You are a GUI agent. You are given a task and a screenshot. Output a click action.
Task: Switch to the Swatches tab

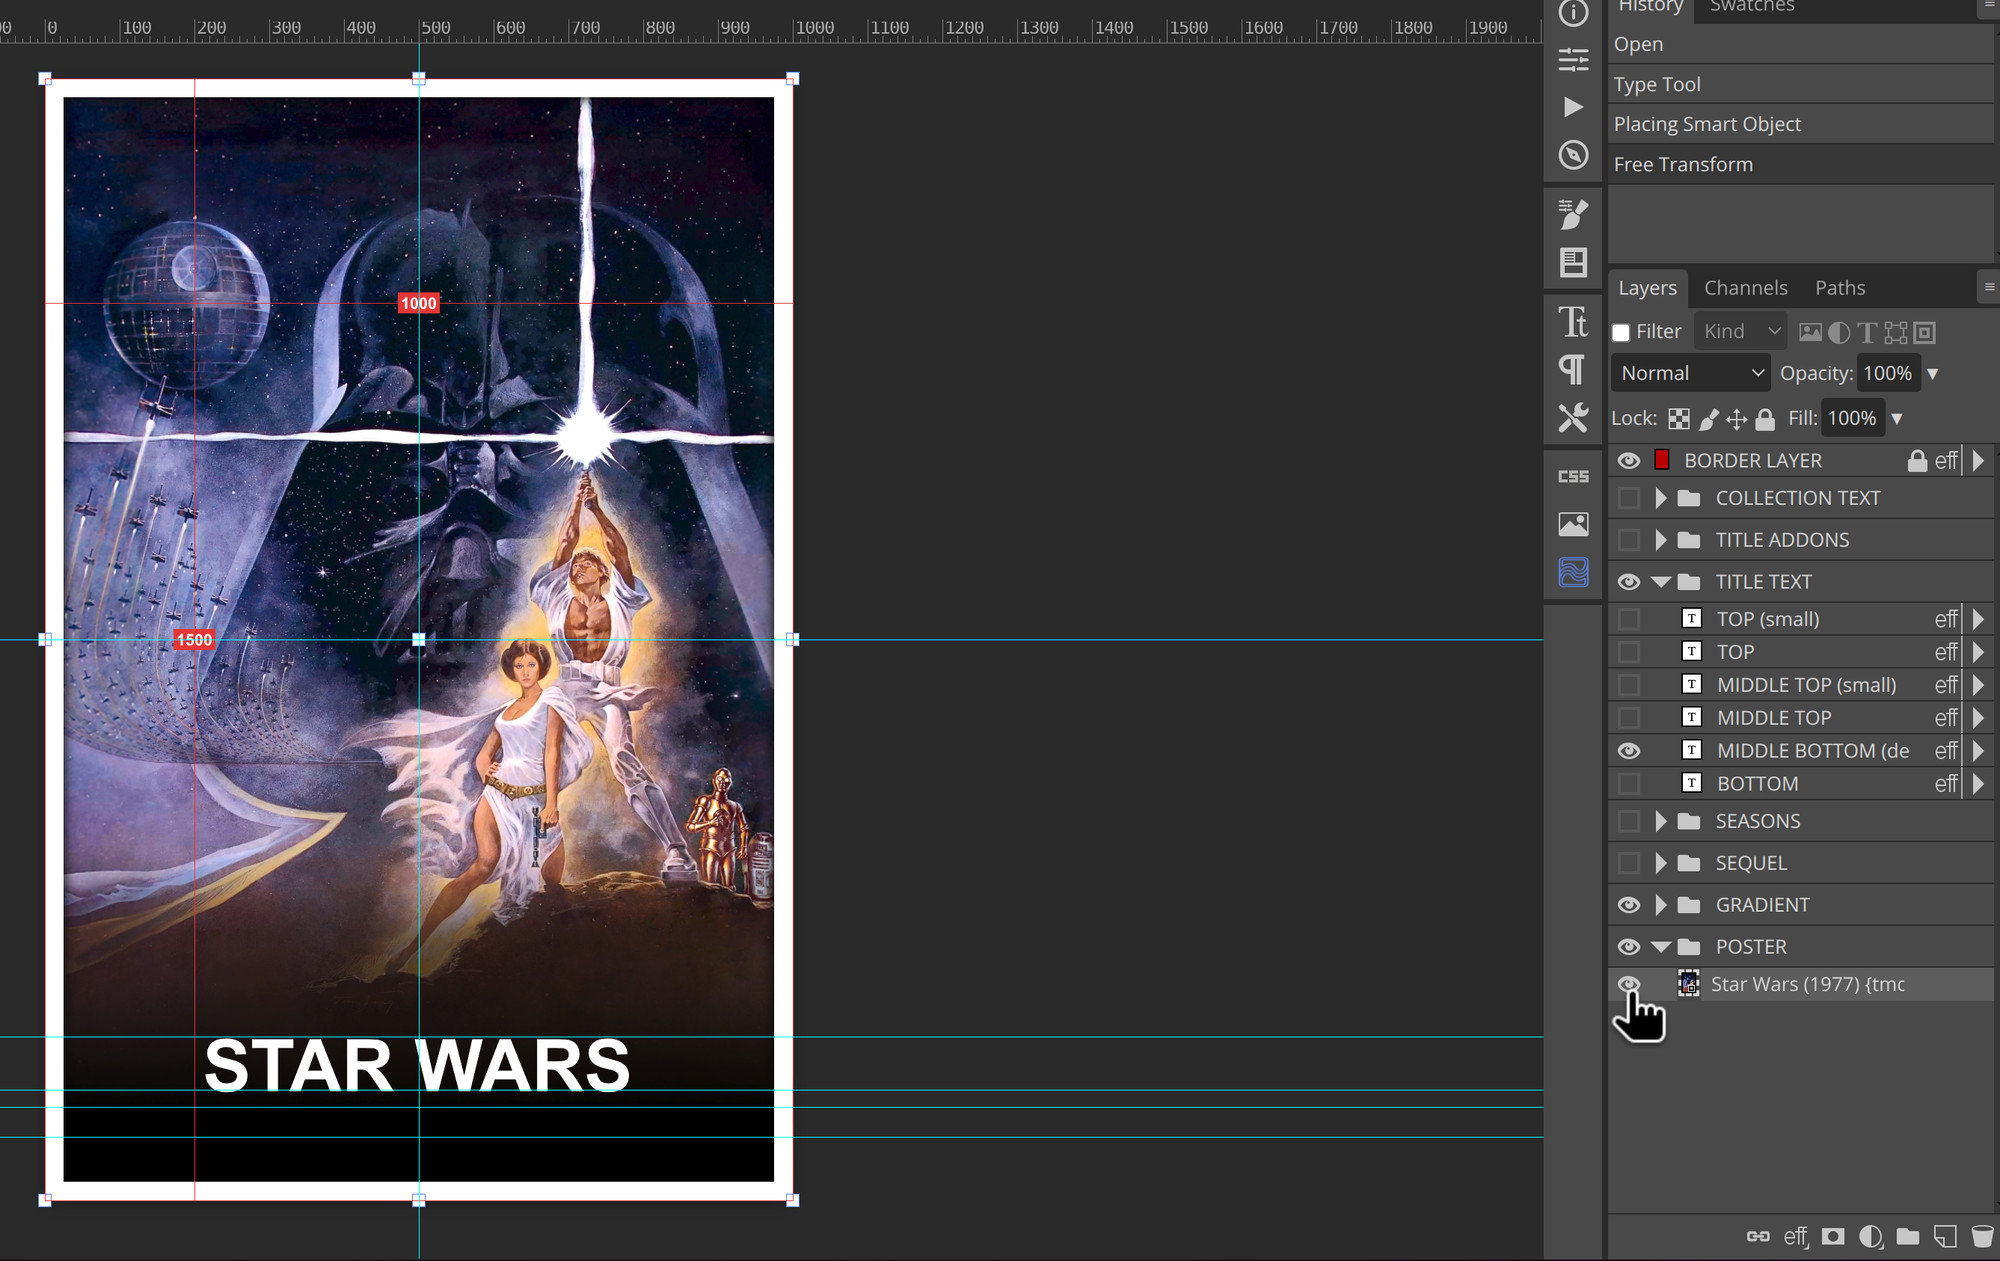coord(1752,7)
